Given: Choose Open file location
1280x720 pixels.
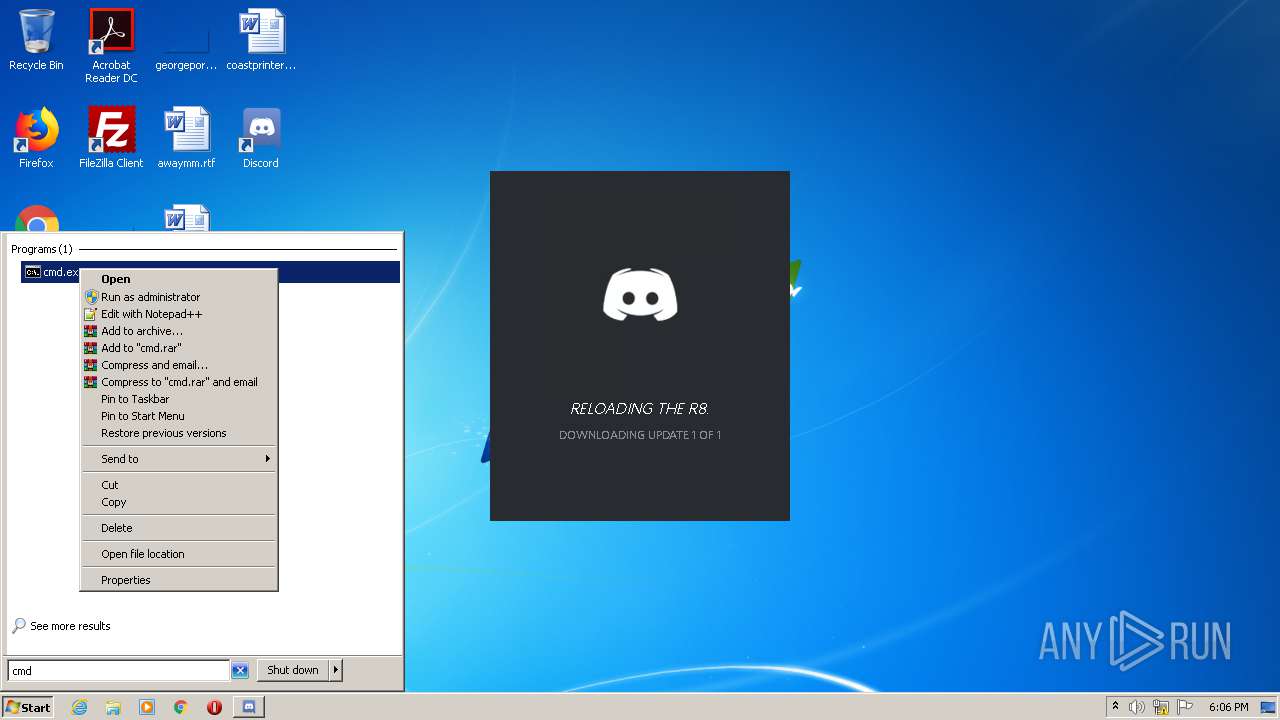Looking at the screenshot, I should tap(179, 554).
